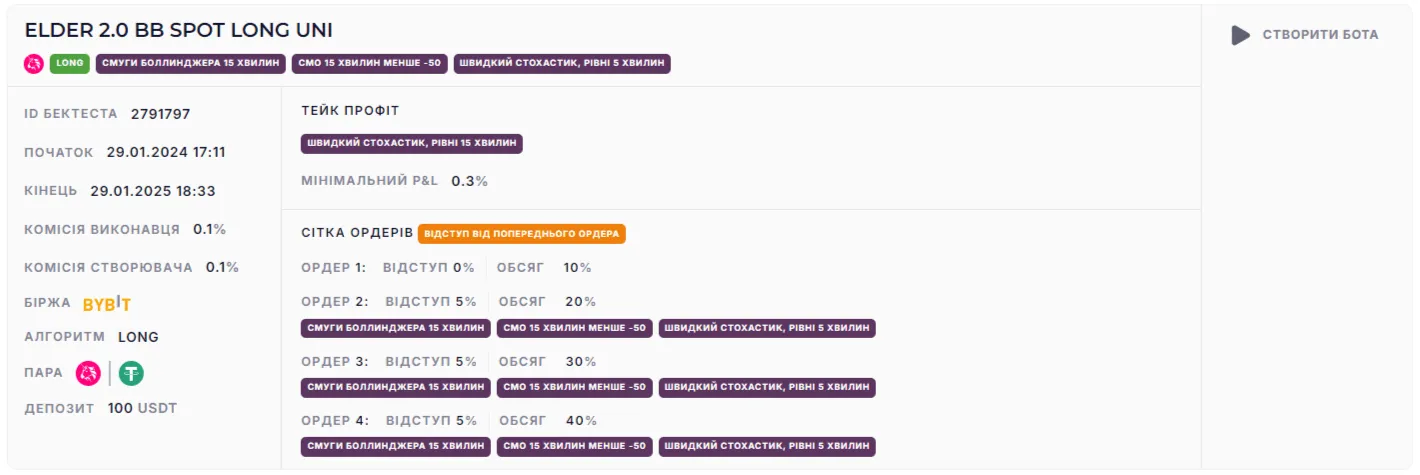Click the Bybit exchange logo
This screenshot has width=1420, height=475.
[107, 304]
